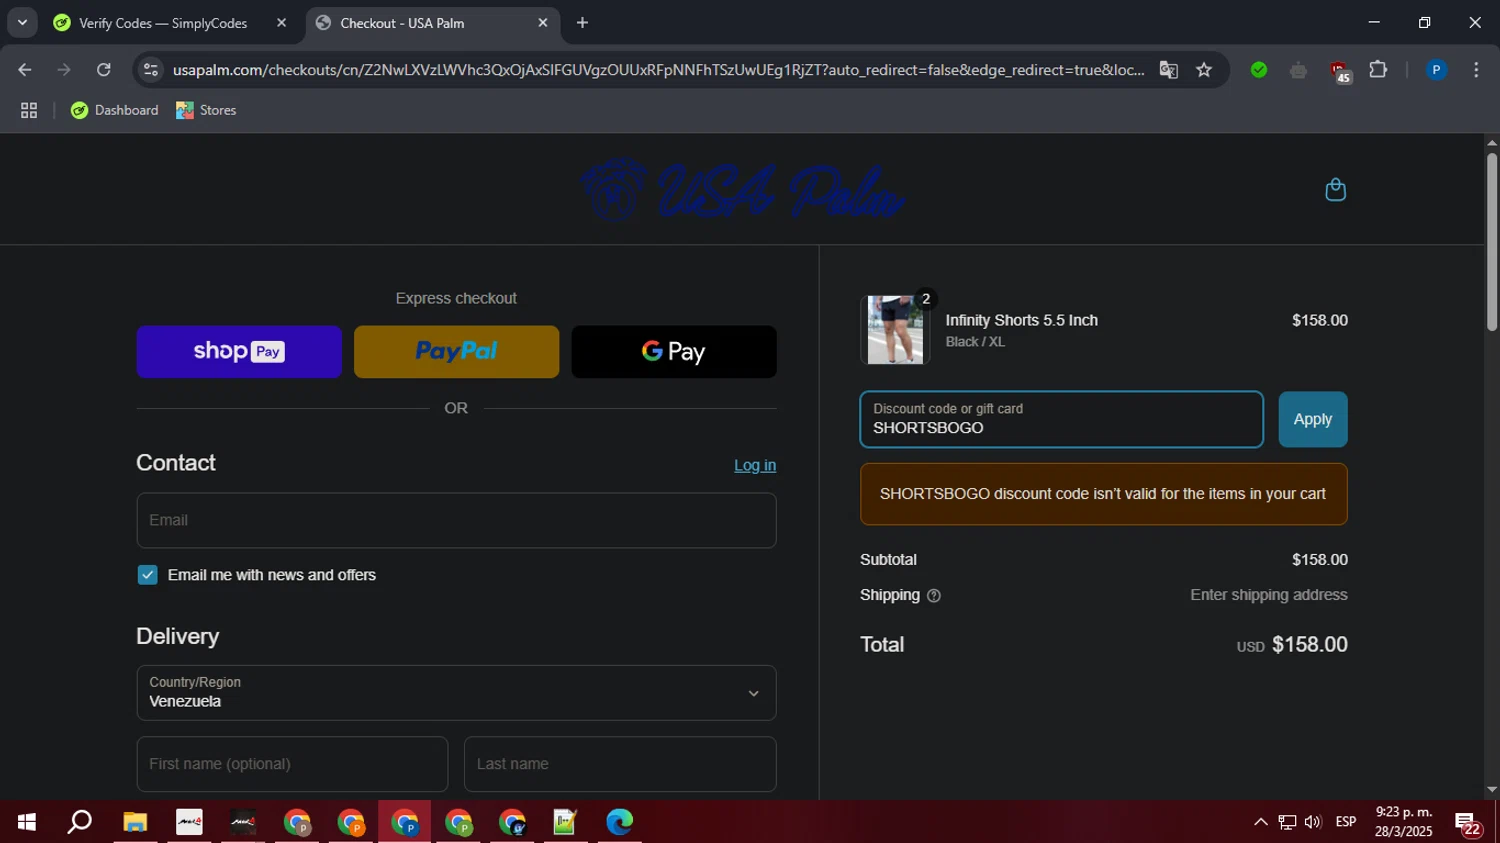Open the tab search dropdown arrow
This screenshot has height=843, width=1500.
pos(22,23)
